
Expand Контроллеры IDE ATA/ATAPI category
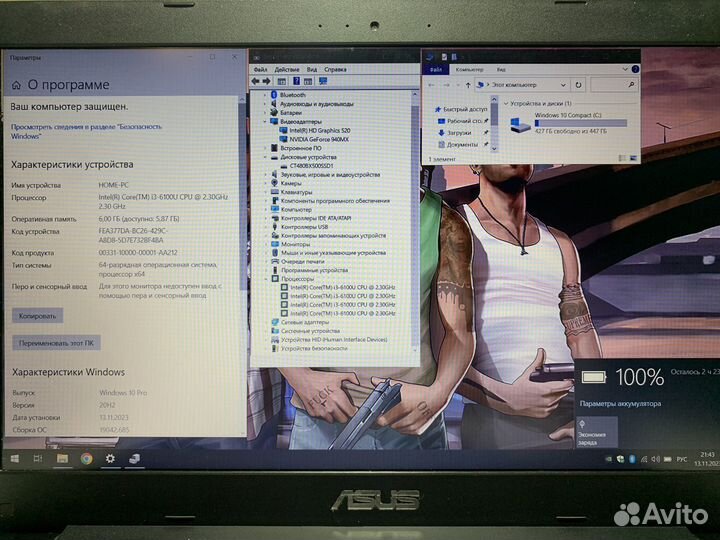pyautogui.click(x=265, y=218)
